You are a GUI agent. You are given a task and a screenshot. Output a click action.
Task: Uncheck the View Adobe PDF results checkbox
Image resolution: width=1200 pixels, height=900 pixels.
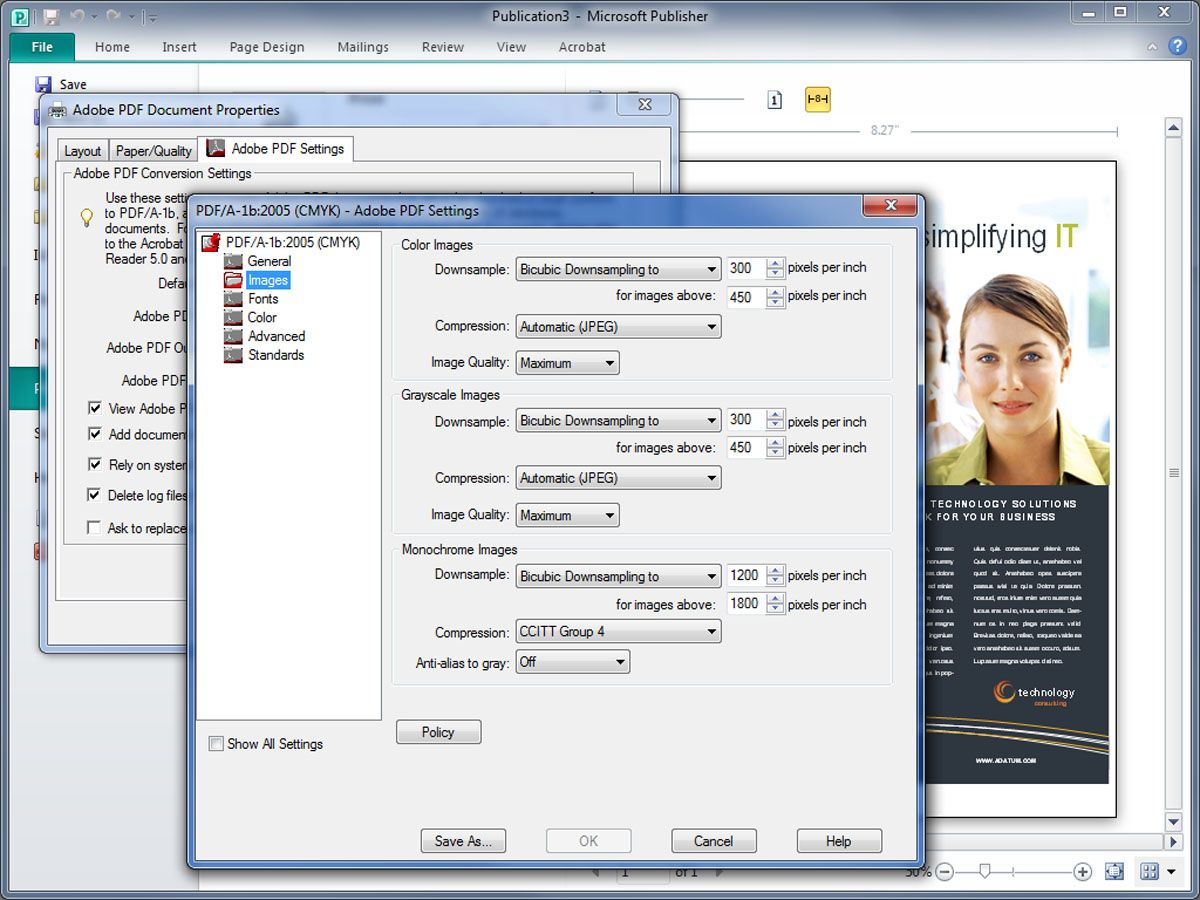click(94, 408)
